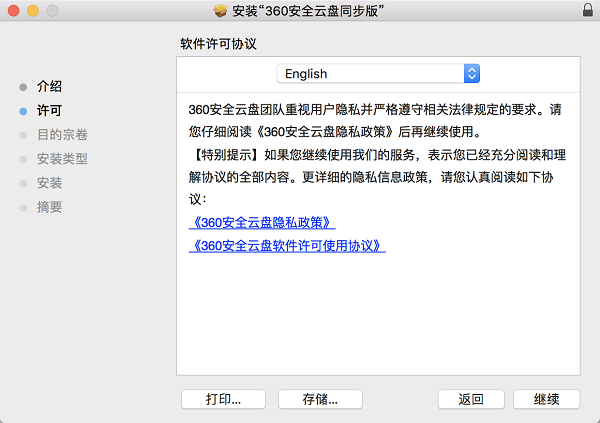Click the gray bullet beside 介绍
The width and height of the screenshot is (600, 423).
[x=23, y=87]
